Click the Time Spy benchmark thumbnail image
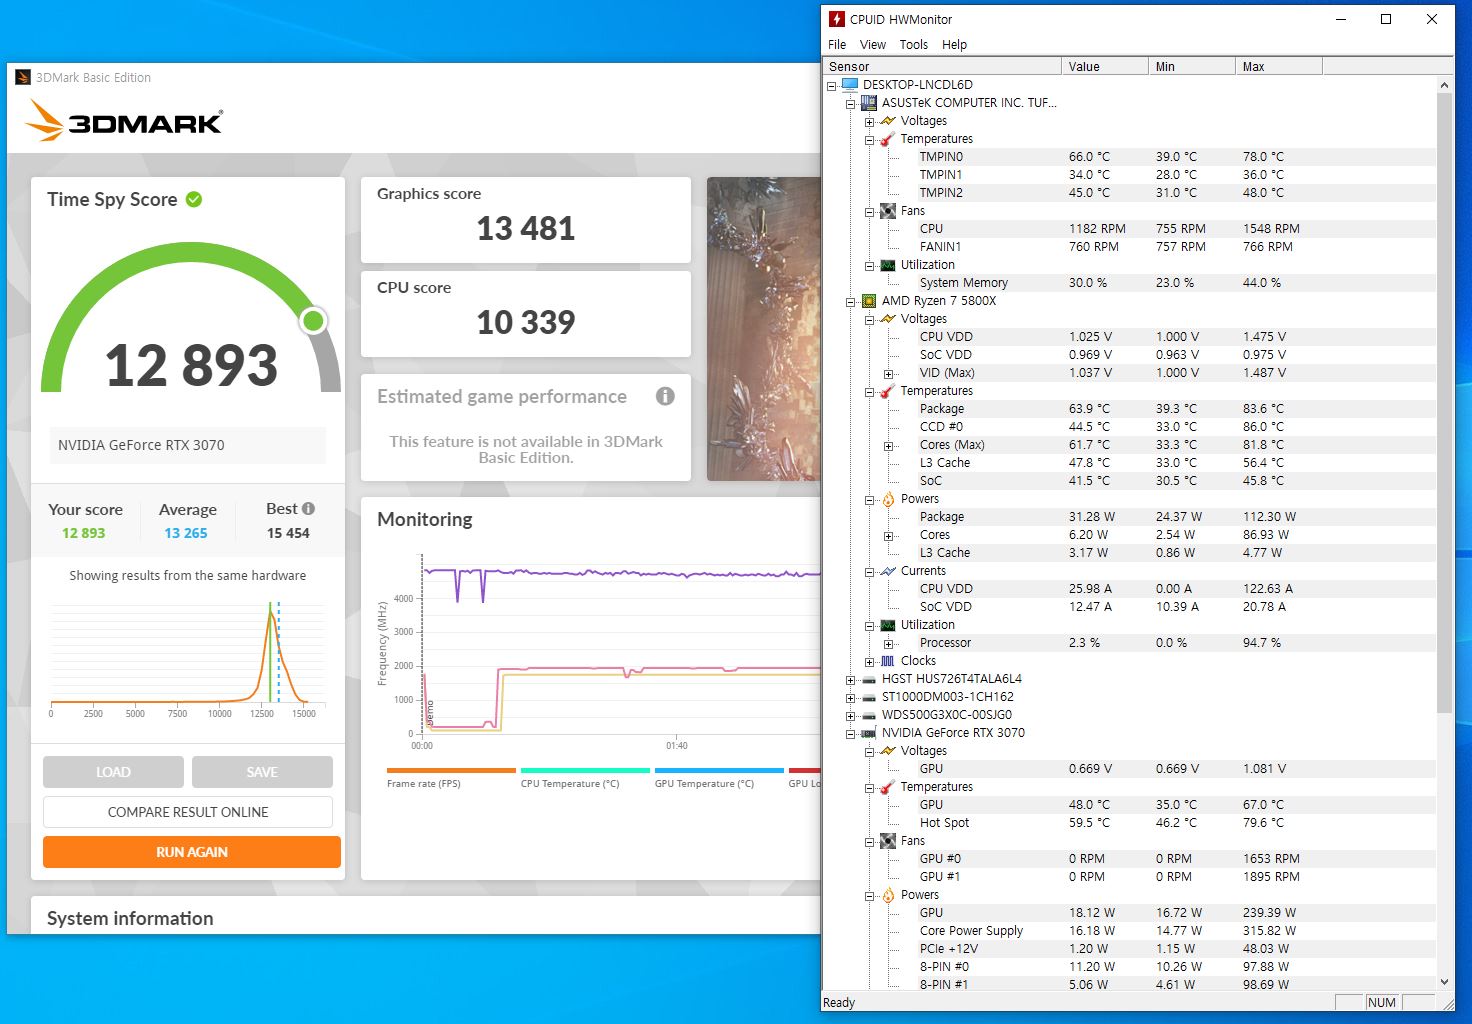Image resolution: width=1472 pixels, height=1024 pixels. tap(764, 329)
